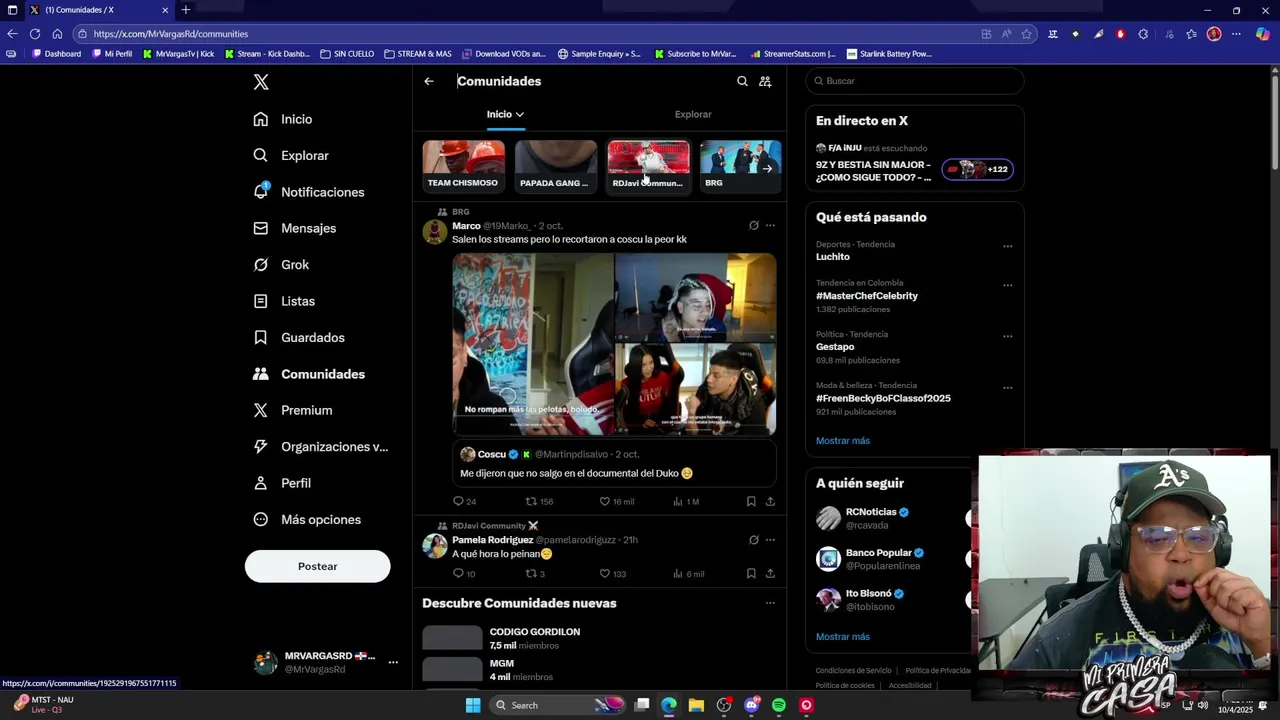Open the MrVargasTv | Kick bookmark
The width and height of the screenshot is (1280, 720).
178,54
